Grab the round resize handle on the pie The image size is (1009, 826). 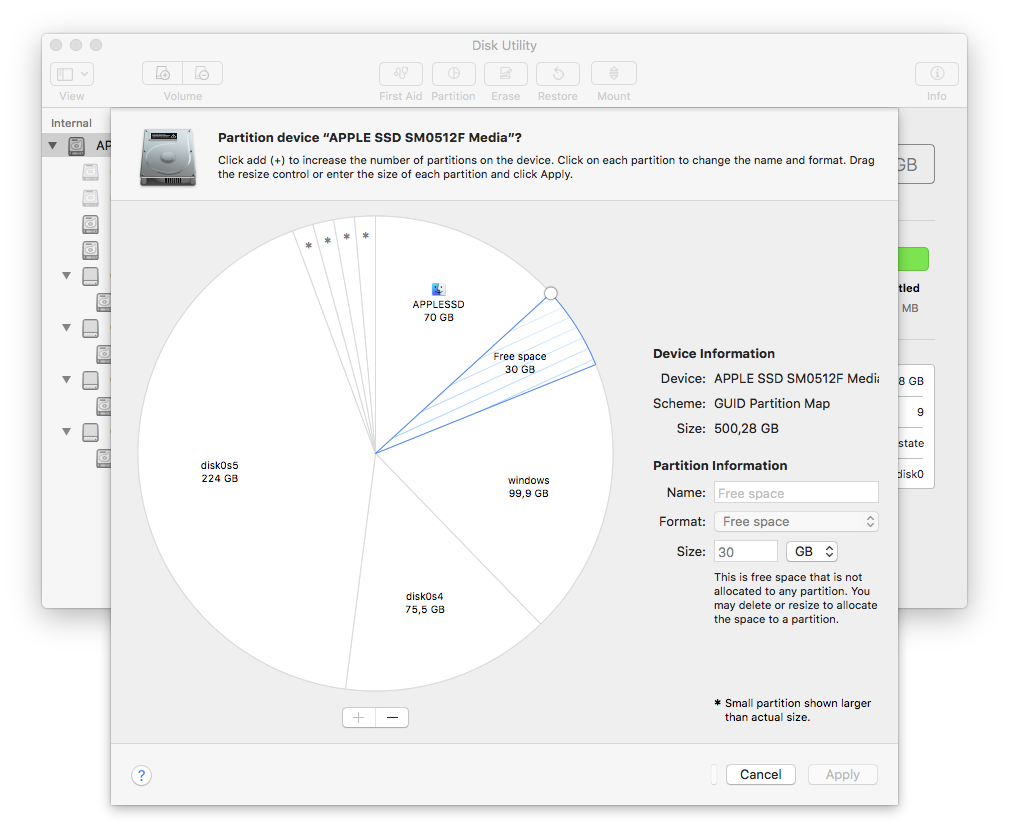point(551,293)
